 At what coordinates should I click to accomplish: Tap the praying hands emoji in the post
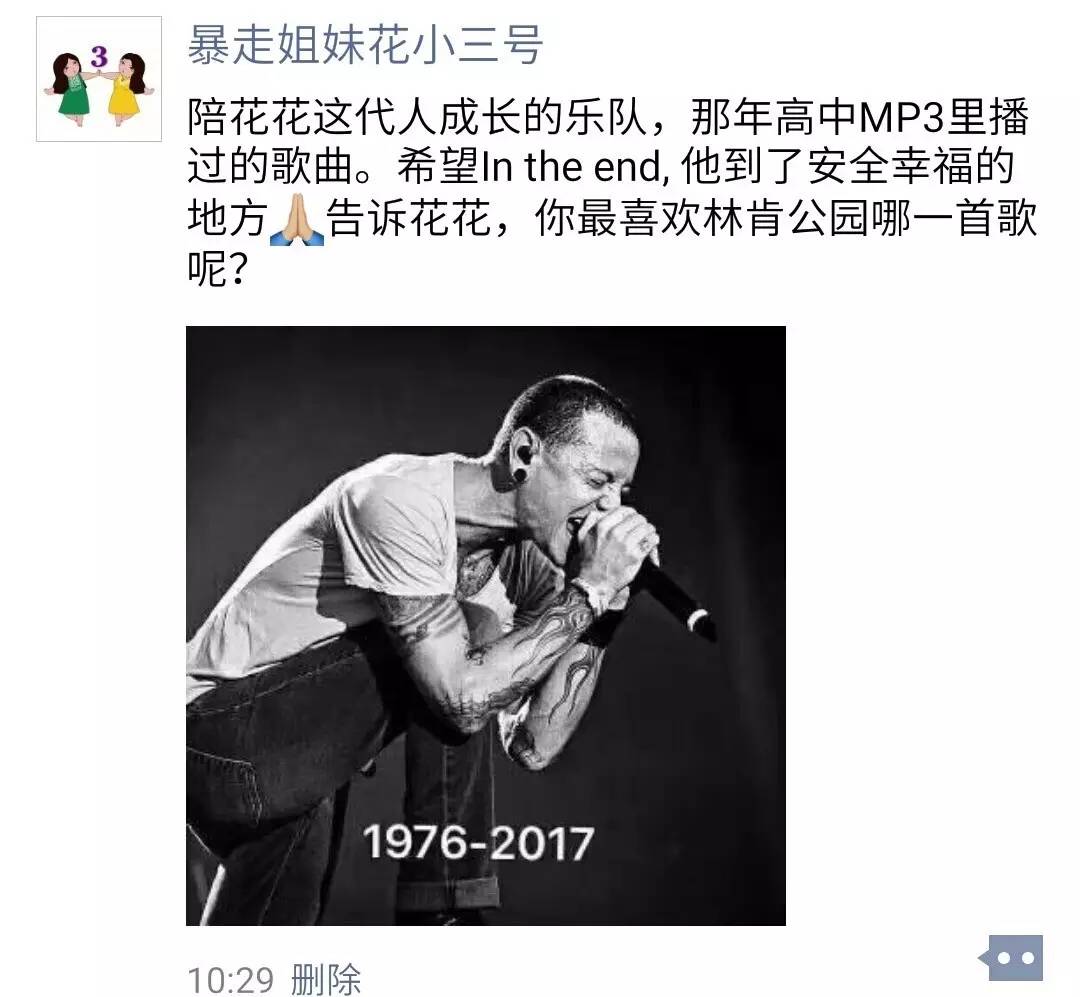tap(296, 220)
